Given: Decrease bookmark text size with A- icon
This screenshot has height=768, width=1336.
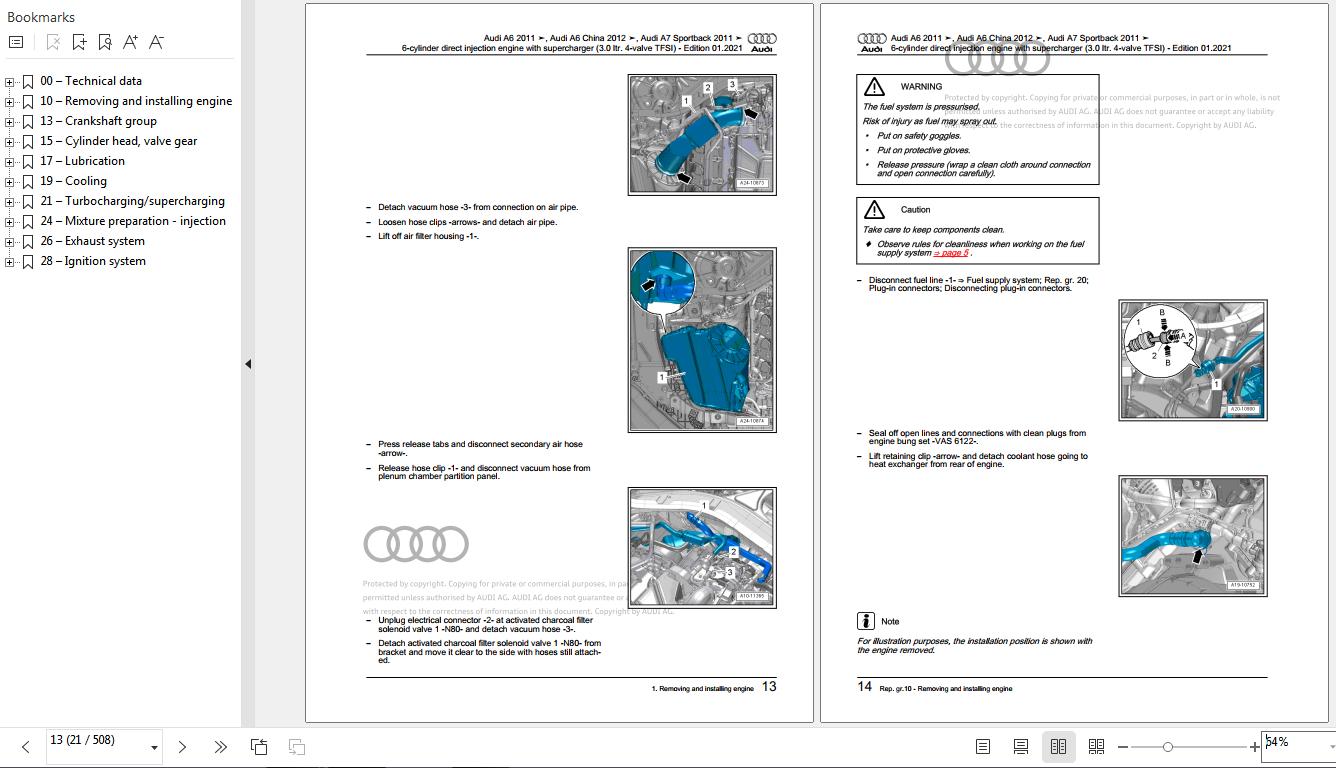Looking at the screenshot, I should pos(156,42).
